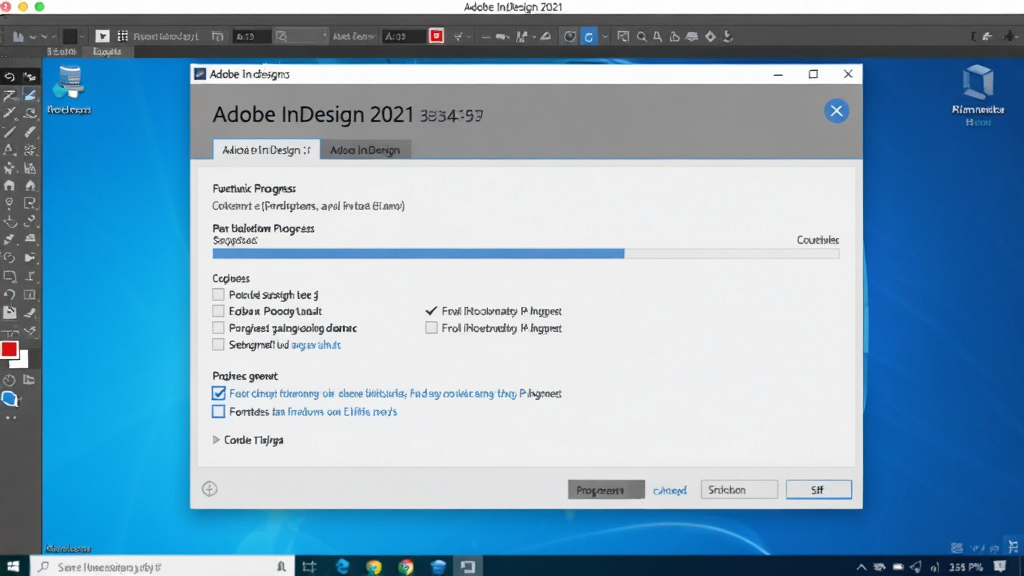Switch to the second 'Adoa InDesign' dialog tab
This screenshot has height=576, width=1024.
click(365, 150)
